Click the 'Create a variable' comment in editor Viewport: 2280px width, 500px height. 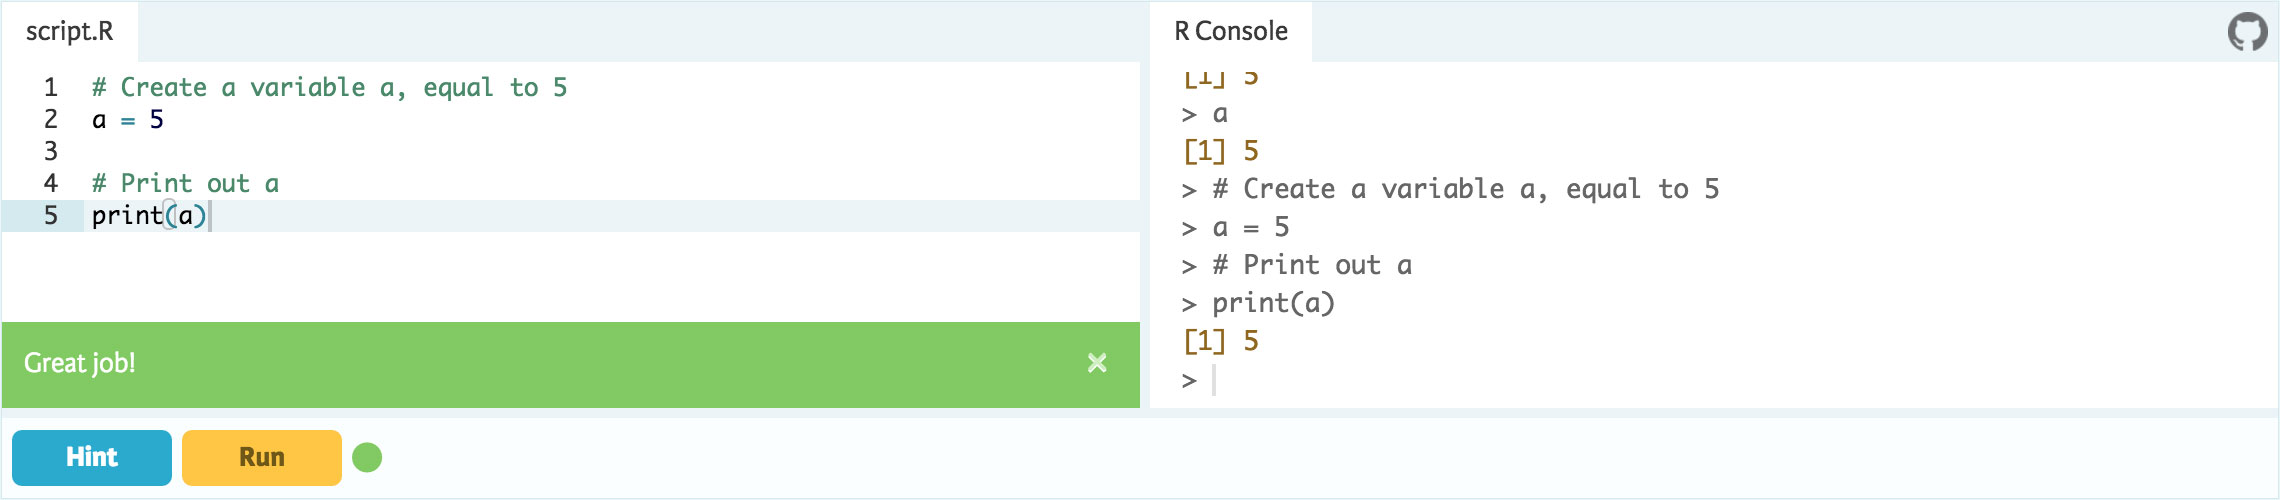coord(329,88)
